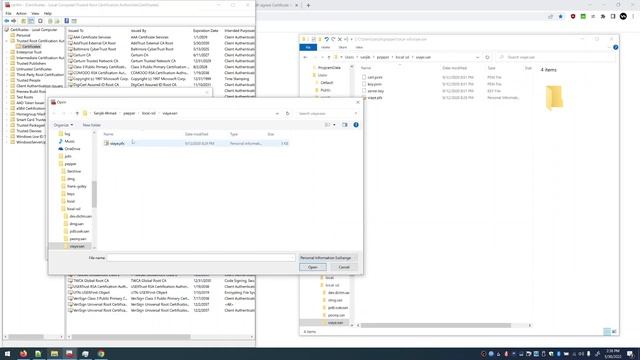
Task: Click refresh icon in File Explorer address bar
Action: click(487, 58)
